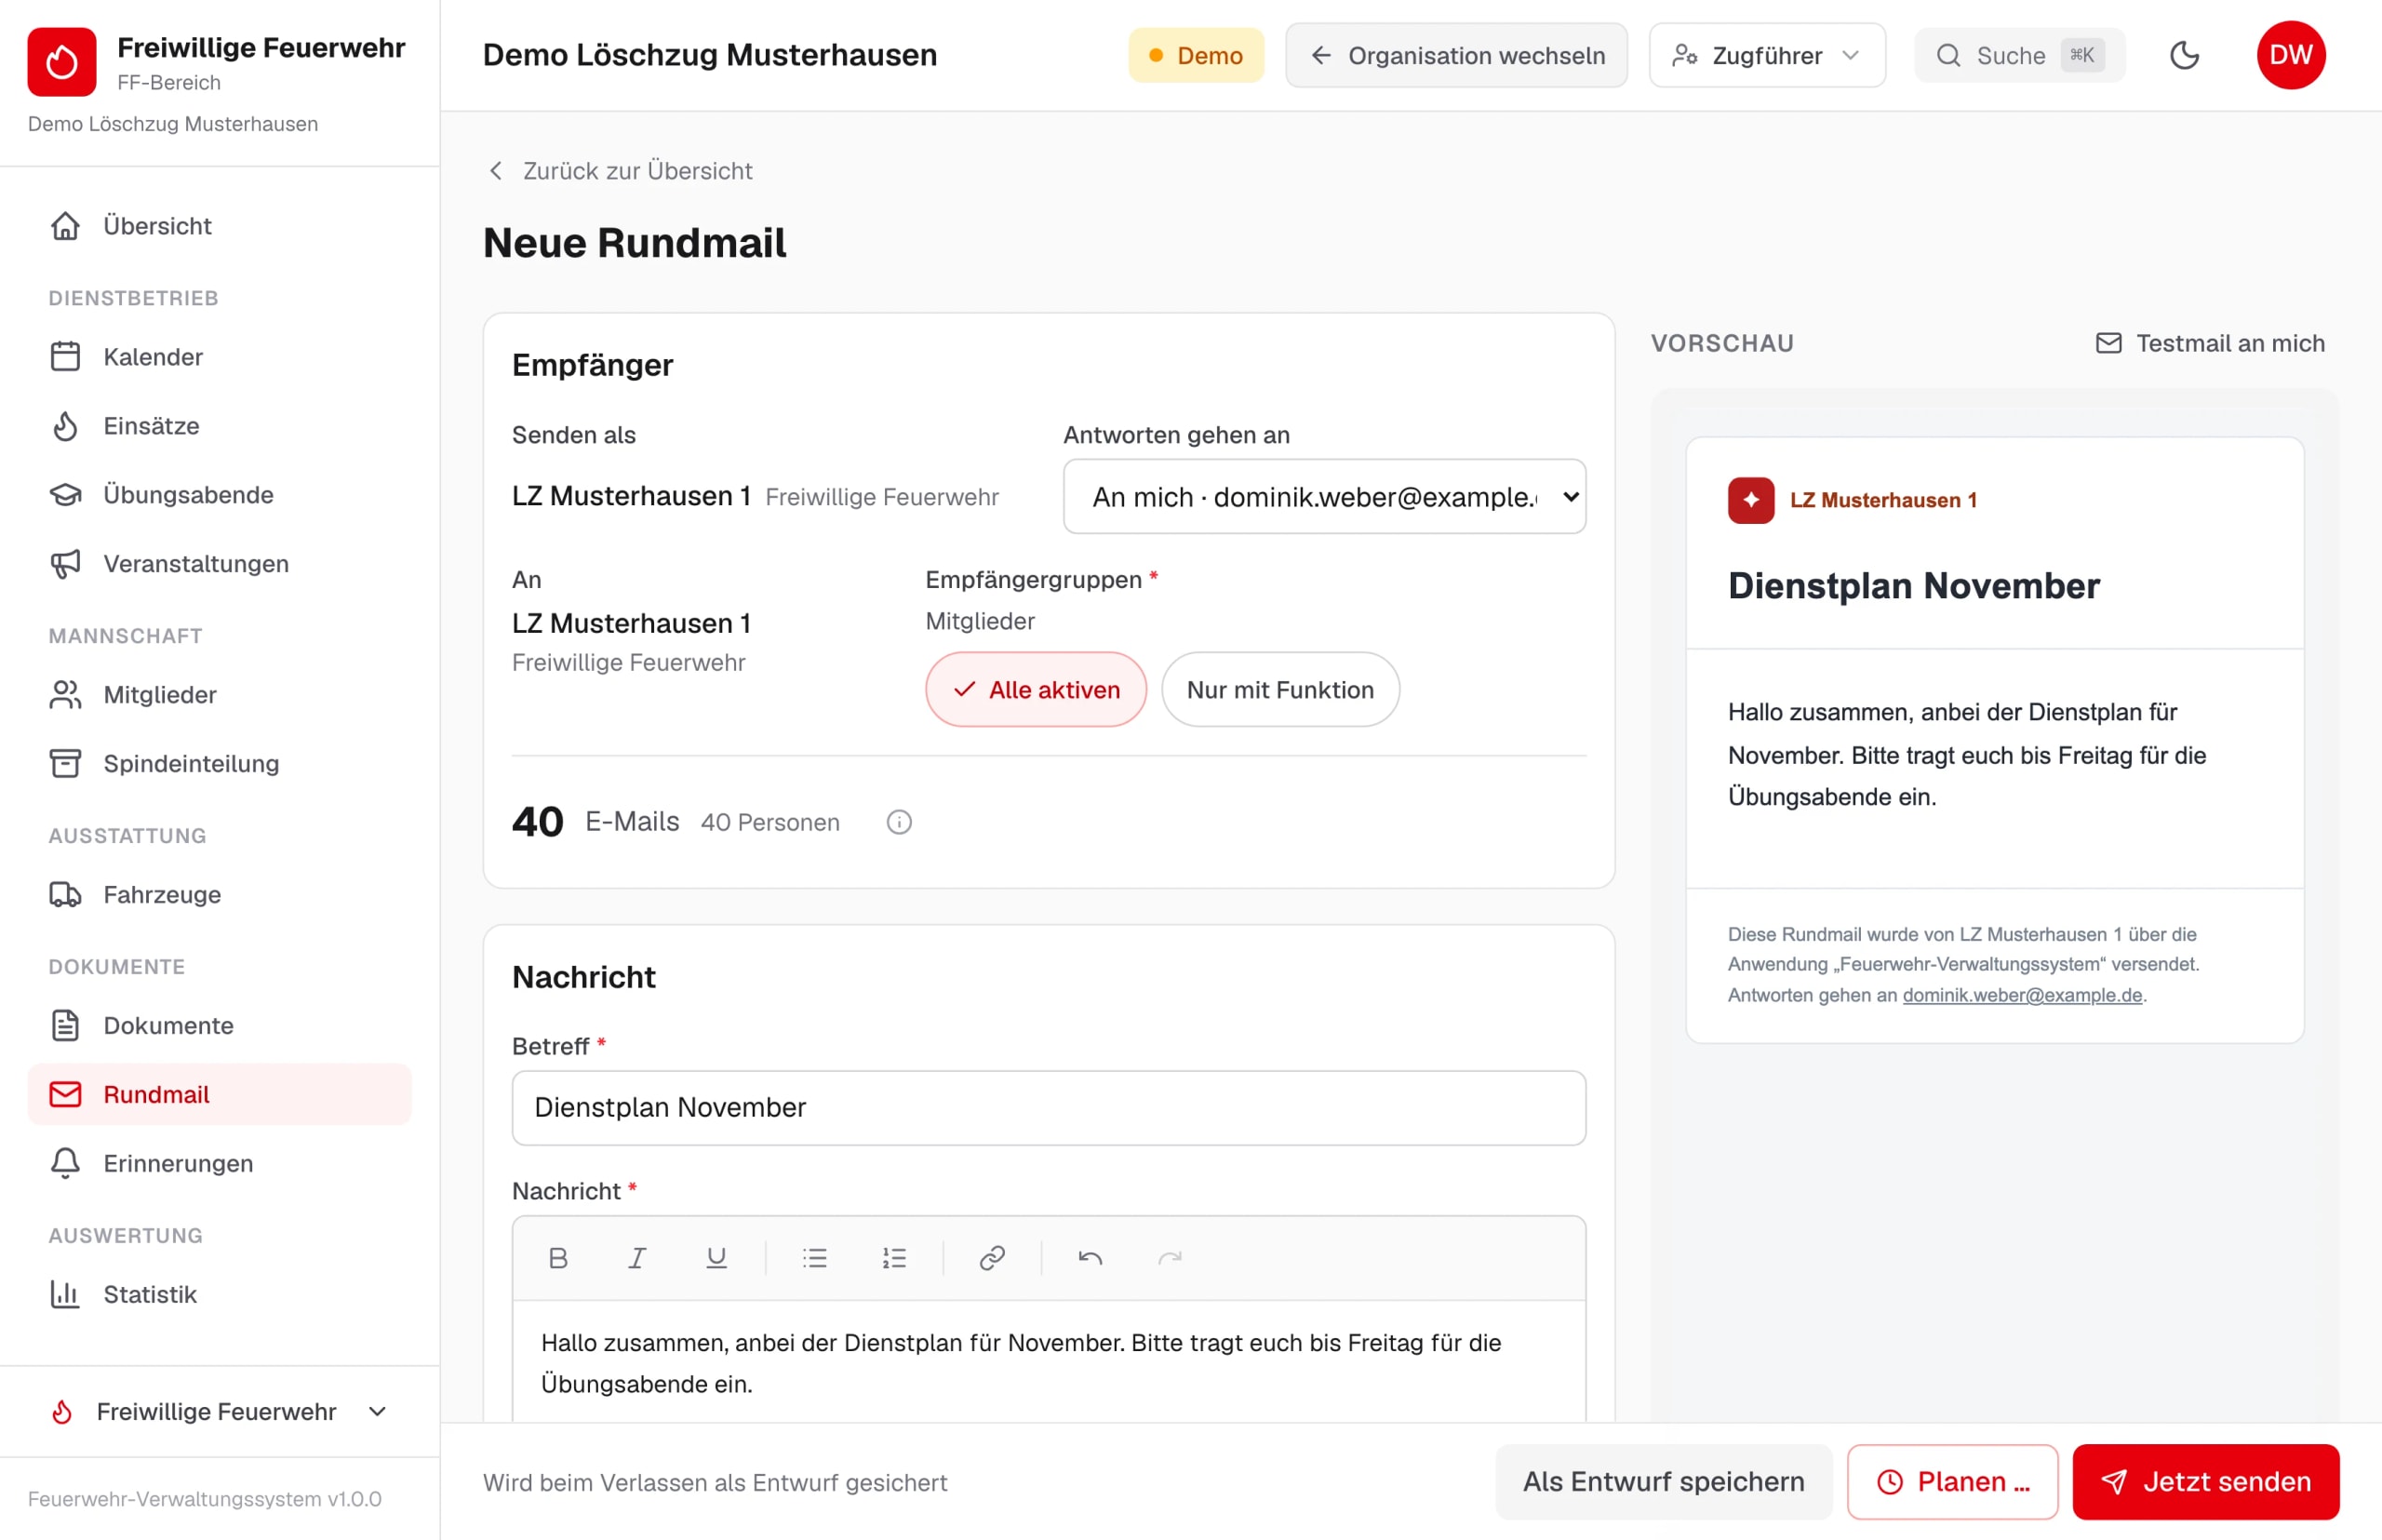Open Statistik in sidebar
Screen dimensions: 2382x1540
point(219,1295)
